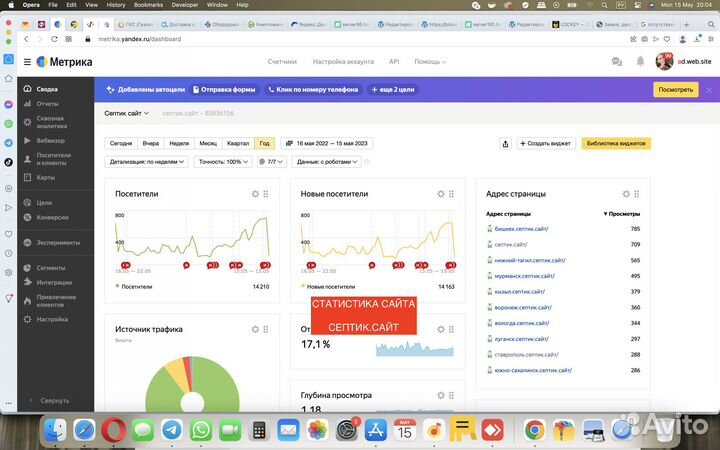This screenshot has height=450, width=720.
Task: Open the ad.web.site account avatar
Action: [x=664, y=62]
